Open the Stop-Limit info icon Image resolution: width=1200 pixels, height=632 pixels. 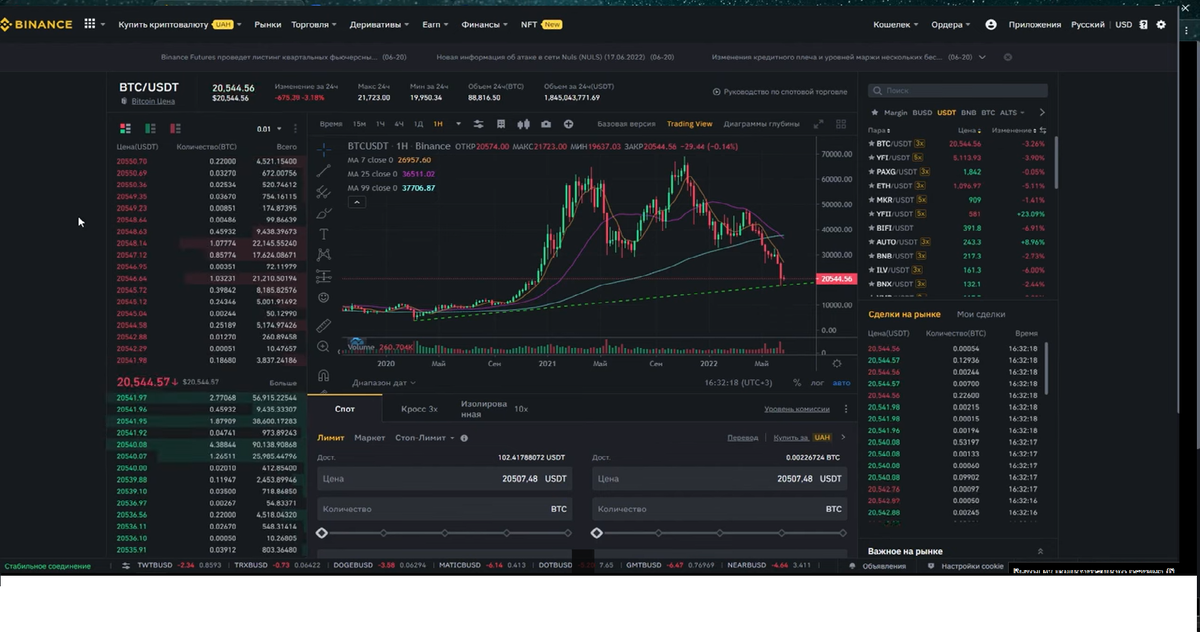click(464, 438)
